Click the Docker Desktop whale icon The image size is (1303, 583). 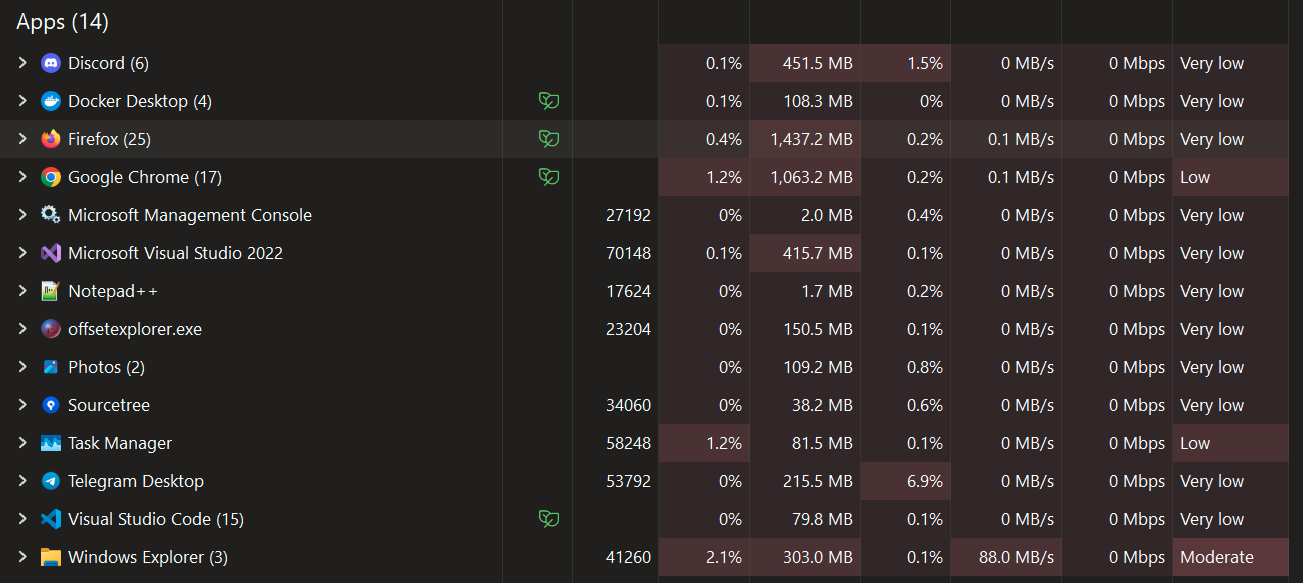coord(51,101)
